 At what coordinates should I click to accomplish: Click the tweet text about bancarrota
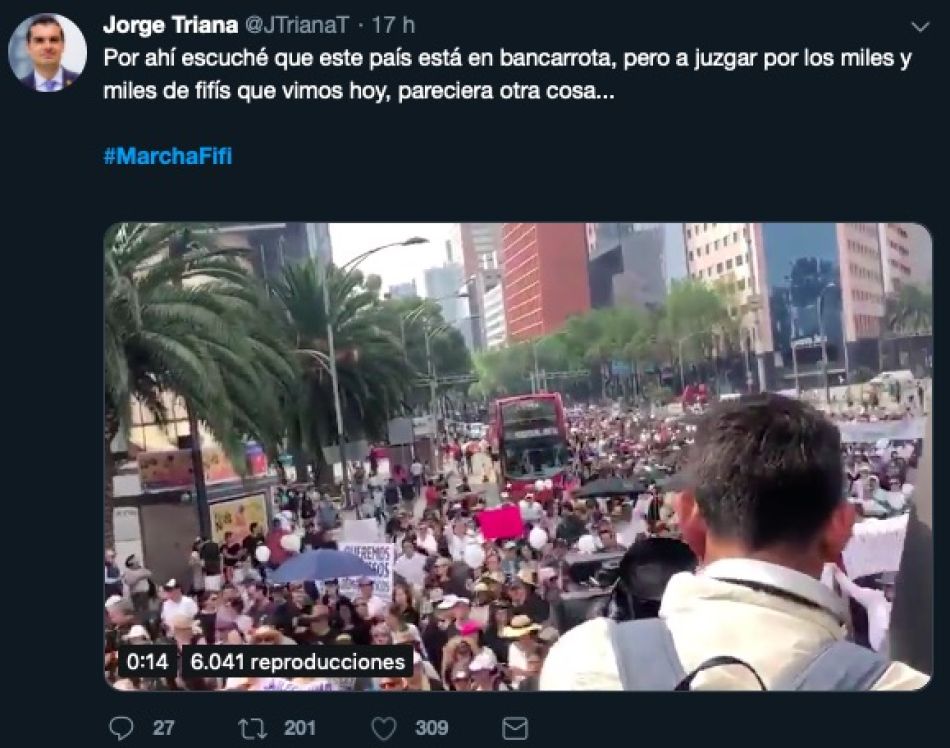click(x=508, y=74)
